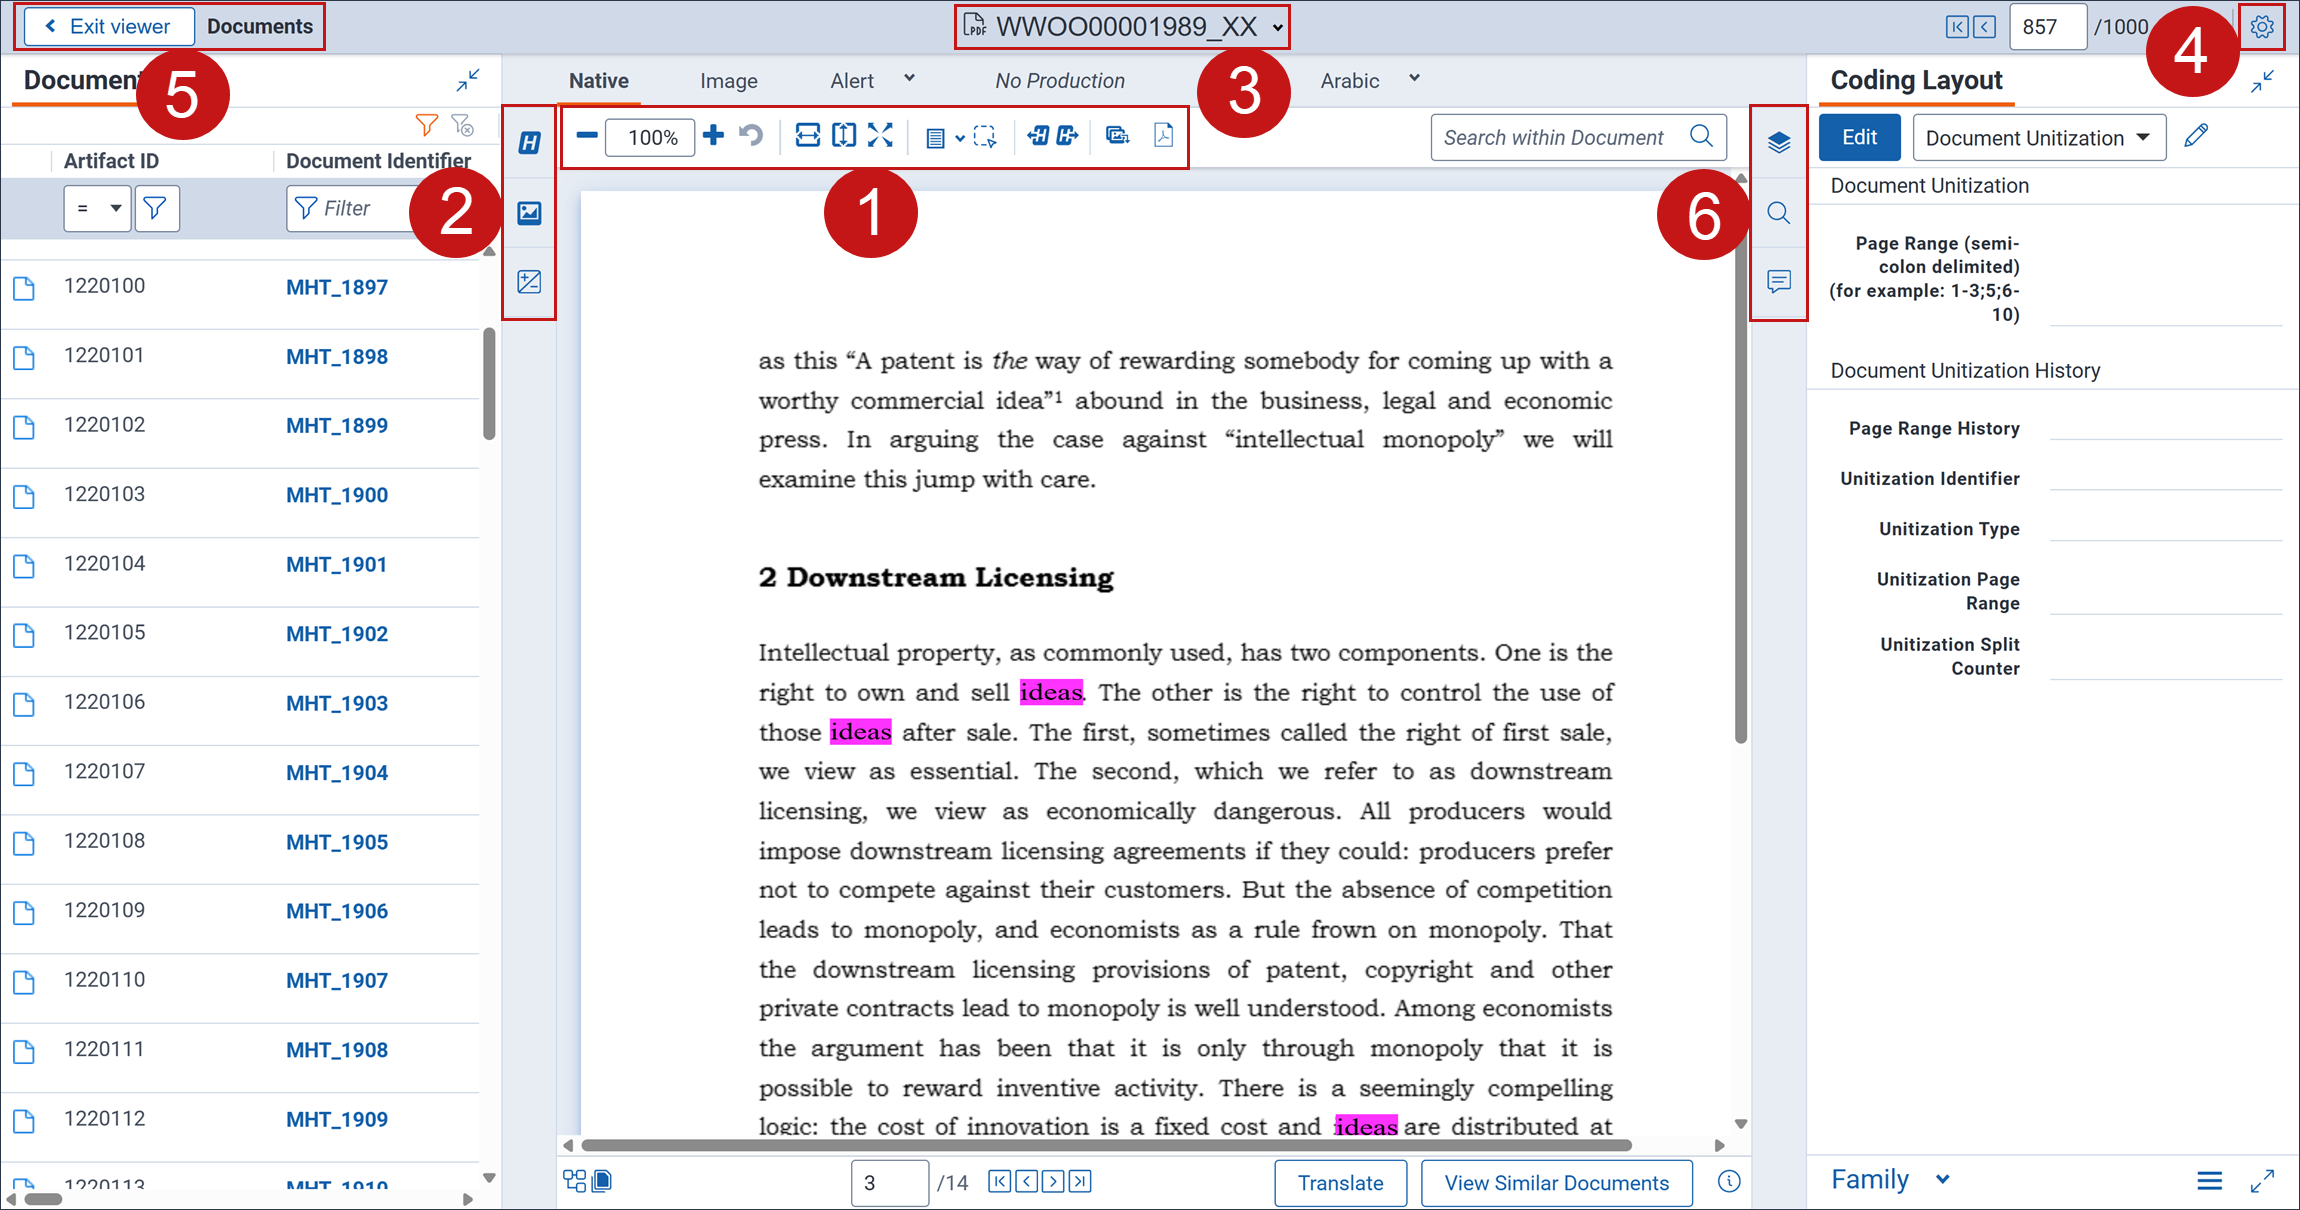Viewport: 2300px width, 1210px height.
Task: Click View Similar Documents button
Action: tap(1556, 1183)
